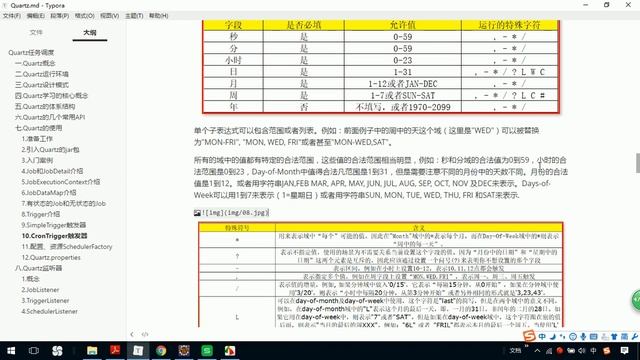This screenshot has height=360, width=640.
Task: Open Google Chrome from taskbar
Action: click(x=161, y=351)
